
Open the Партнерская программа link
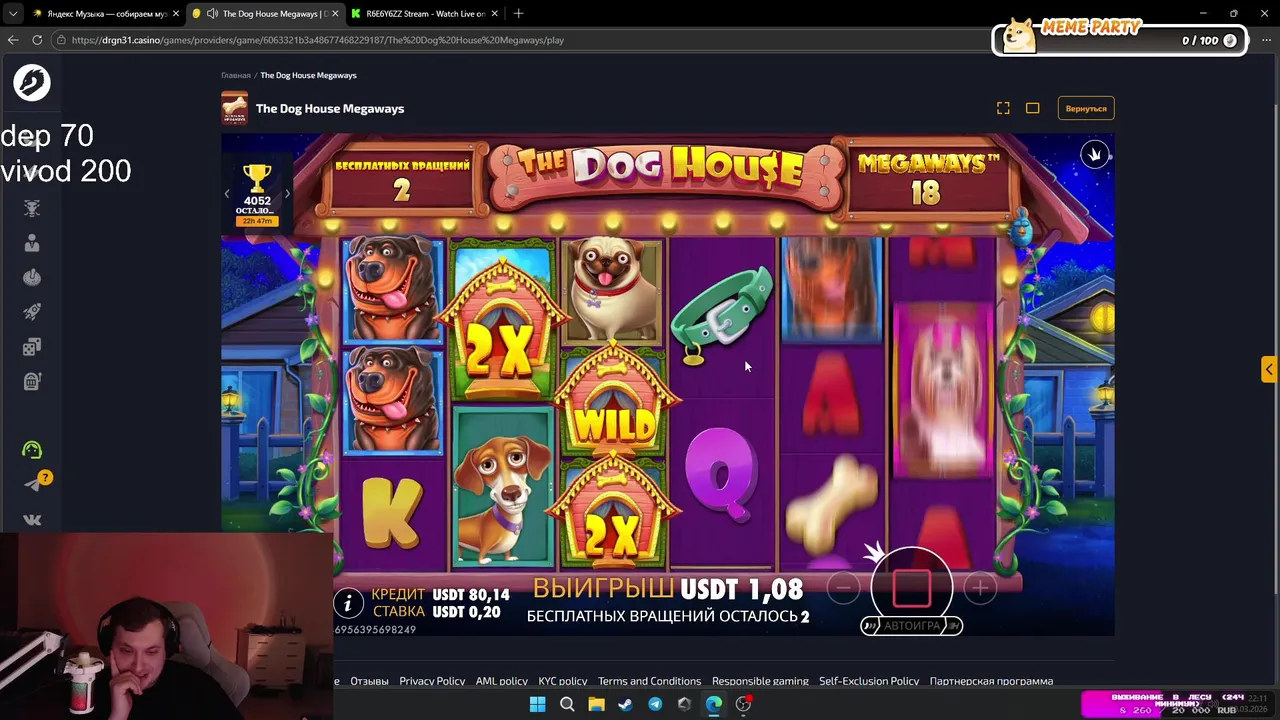(x=991, y=681)
